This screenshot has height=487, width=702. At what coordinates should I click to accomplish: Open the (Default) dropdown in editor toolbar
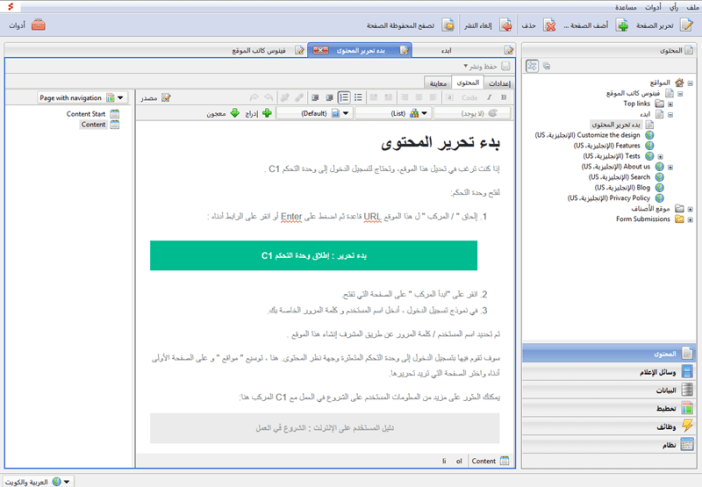[313, 113]
